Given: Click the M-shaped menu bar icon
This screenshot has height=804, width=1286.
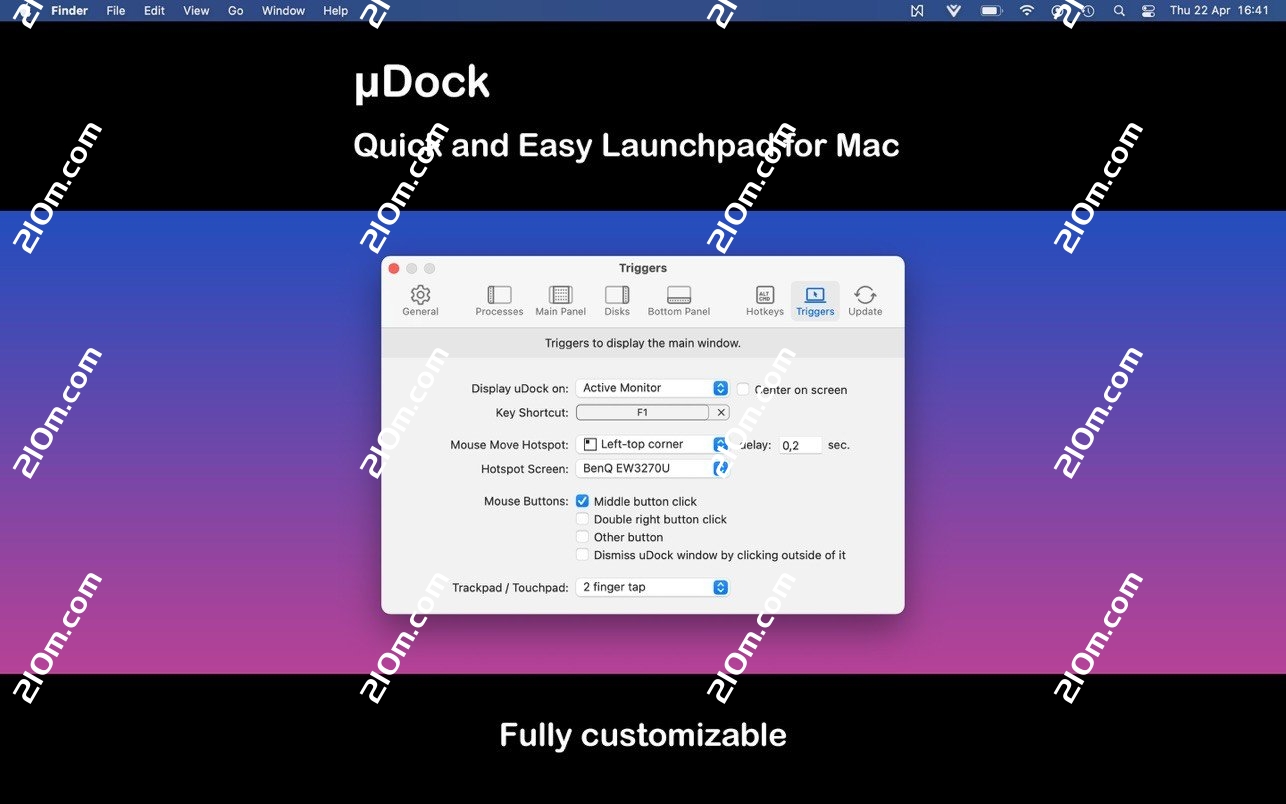Looking at the screenshot, I should click(x=917, y=11).
